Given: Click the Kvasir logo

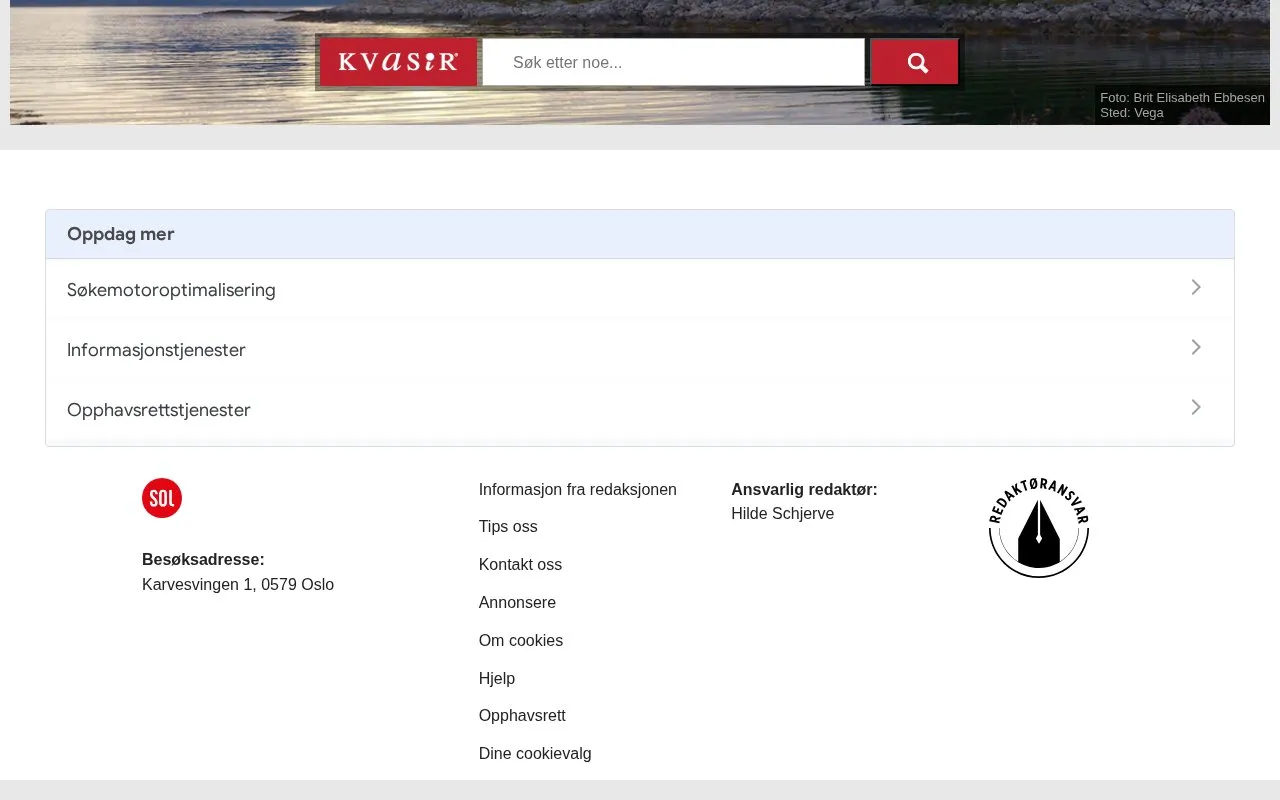Looking at the screenshot, I should [398, 62].
